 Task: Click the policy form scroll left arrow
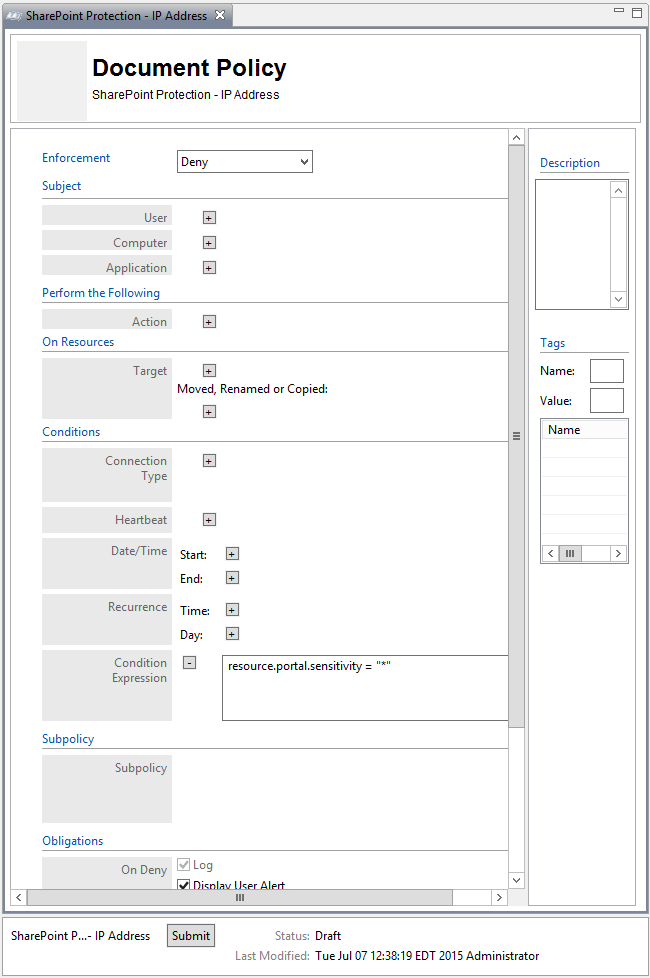click(x=19, y=898)
